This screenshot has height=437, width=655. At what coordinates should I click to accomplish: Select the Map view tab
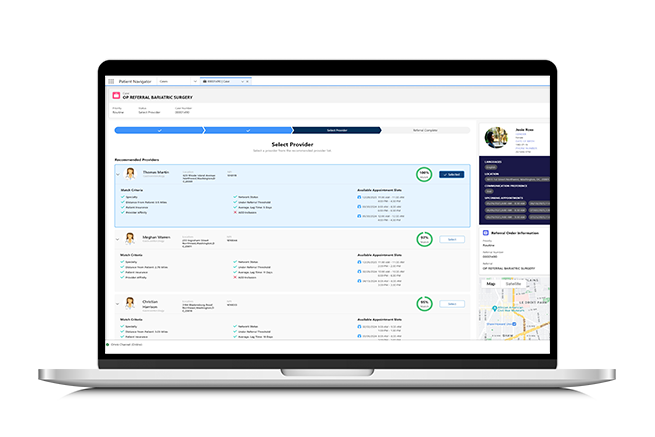pyautogui.click(x=491, y=284)
